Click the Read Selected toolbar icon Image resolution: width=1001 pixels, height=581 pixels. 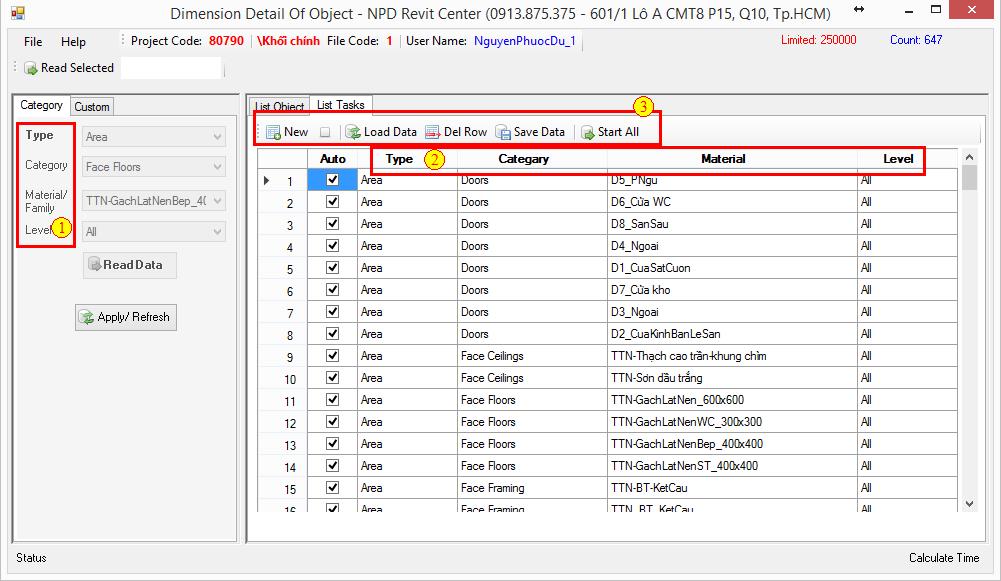pos(31,68)
